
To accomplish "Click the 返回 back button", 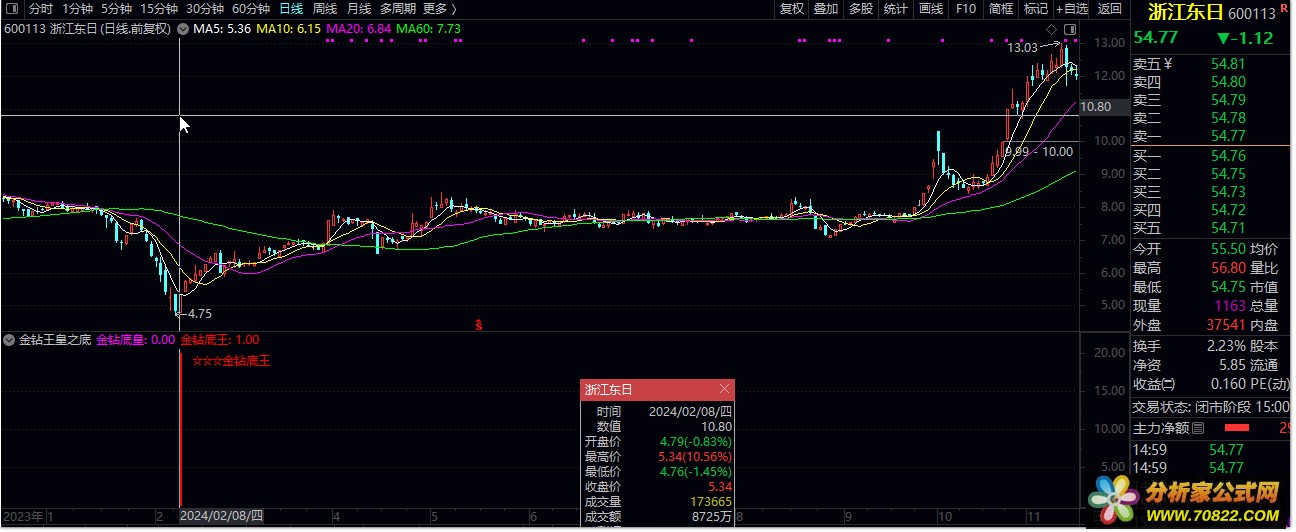I will (x=1110, y=9).
